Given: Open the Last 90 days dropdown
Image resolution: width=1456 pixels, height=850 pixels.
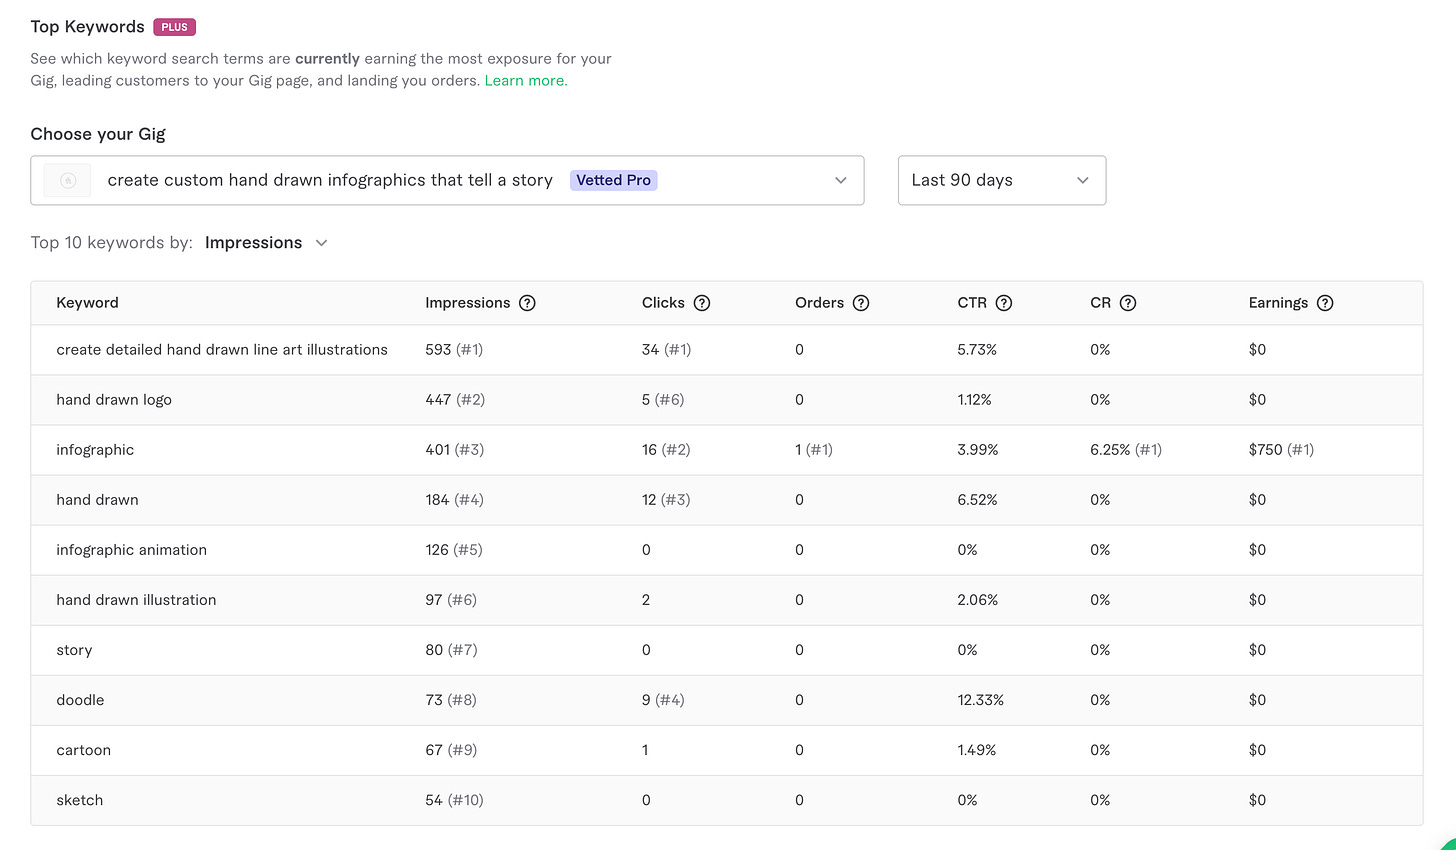Looking at the screenshot, I should click(x=1001, y=180).
